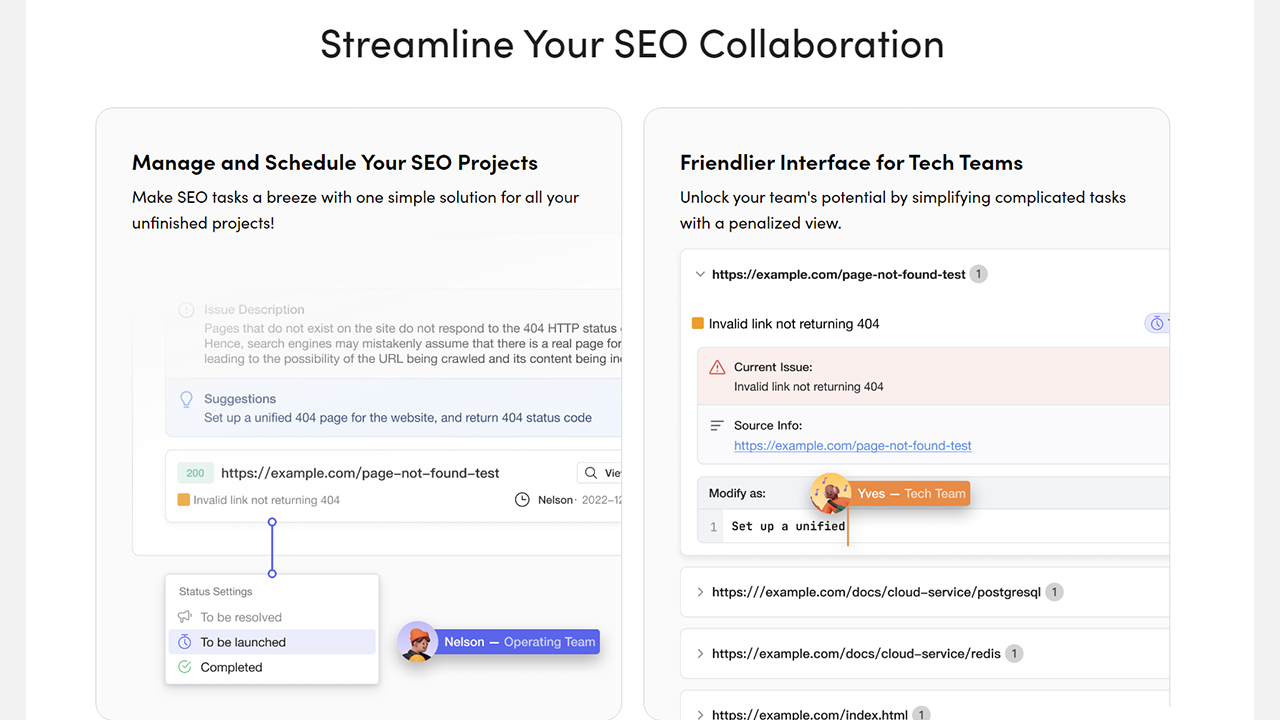
Task: Click the warning triangle beside Current Issue
Action: pos(717,367)
